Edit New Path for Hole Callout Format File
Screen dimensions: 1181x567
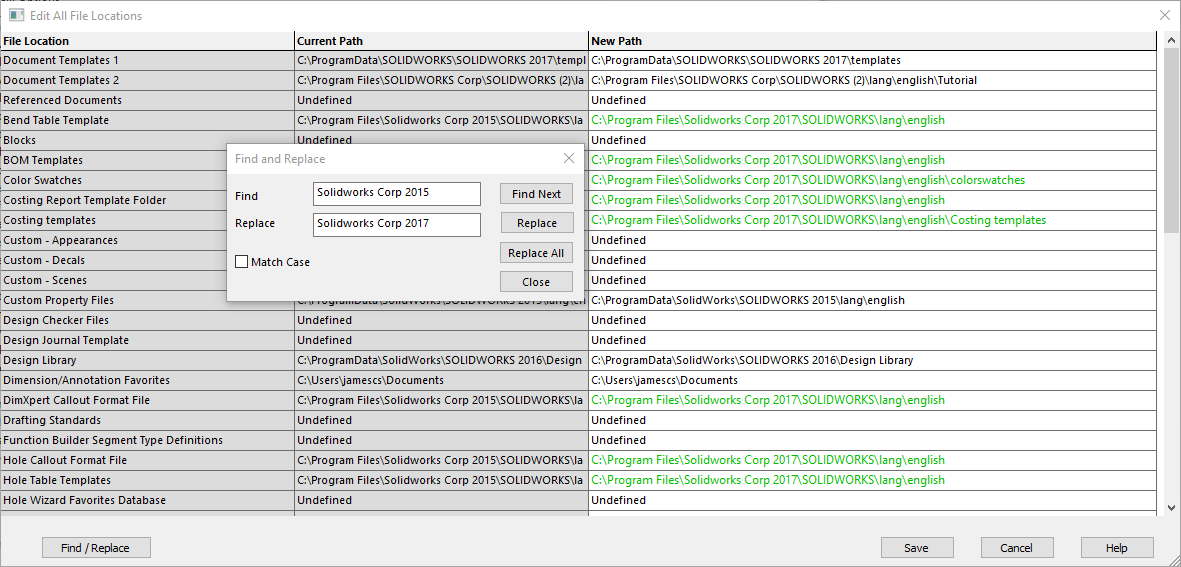point(872,460)
